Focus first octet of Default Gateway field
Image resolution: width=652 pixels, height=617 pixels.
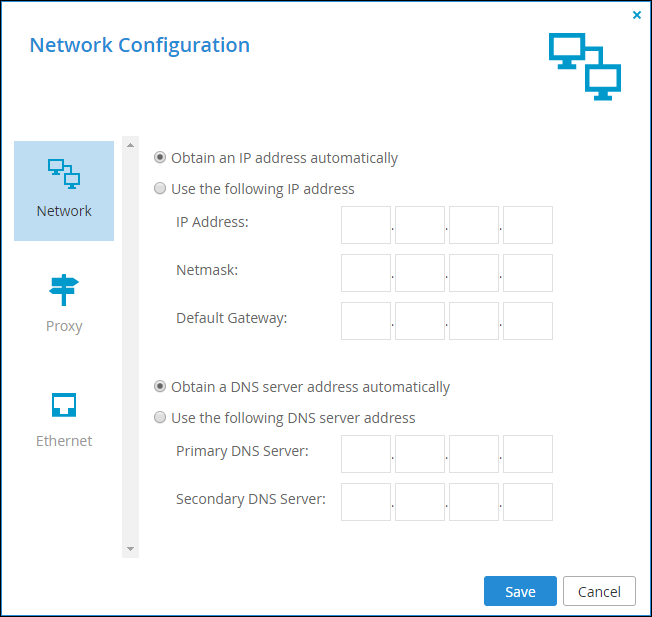366,321
